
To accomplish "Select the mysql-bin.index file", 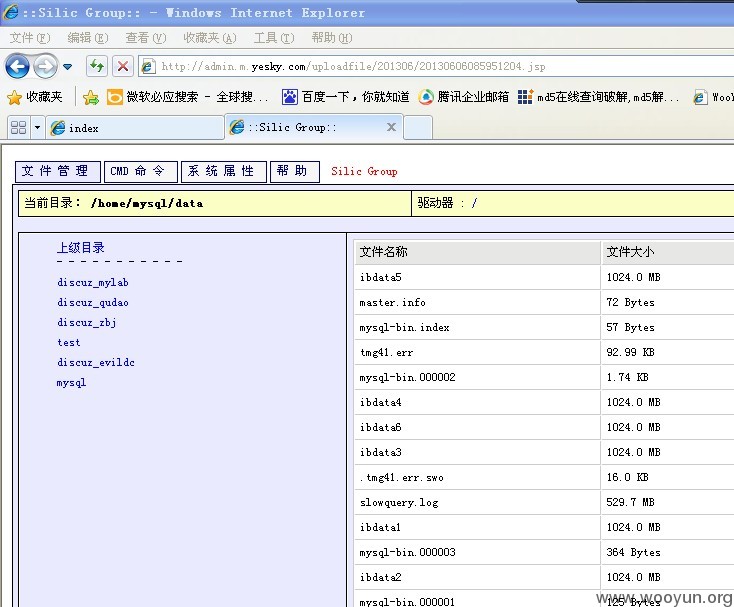I will 404,327.
